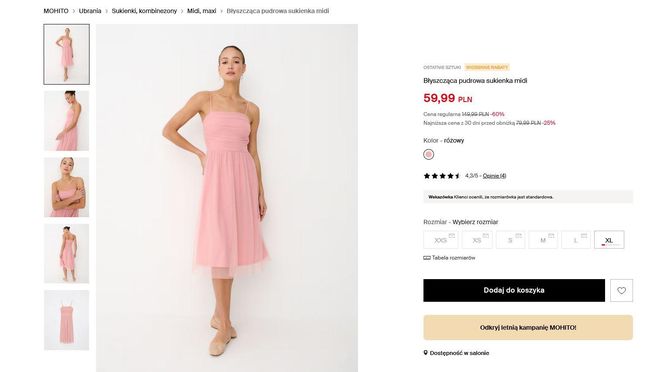Select size XS
The image size is (664, 372).
[477, 240]
